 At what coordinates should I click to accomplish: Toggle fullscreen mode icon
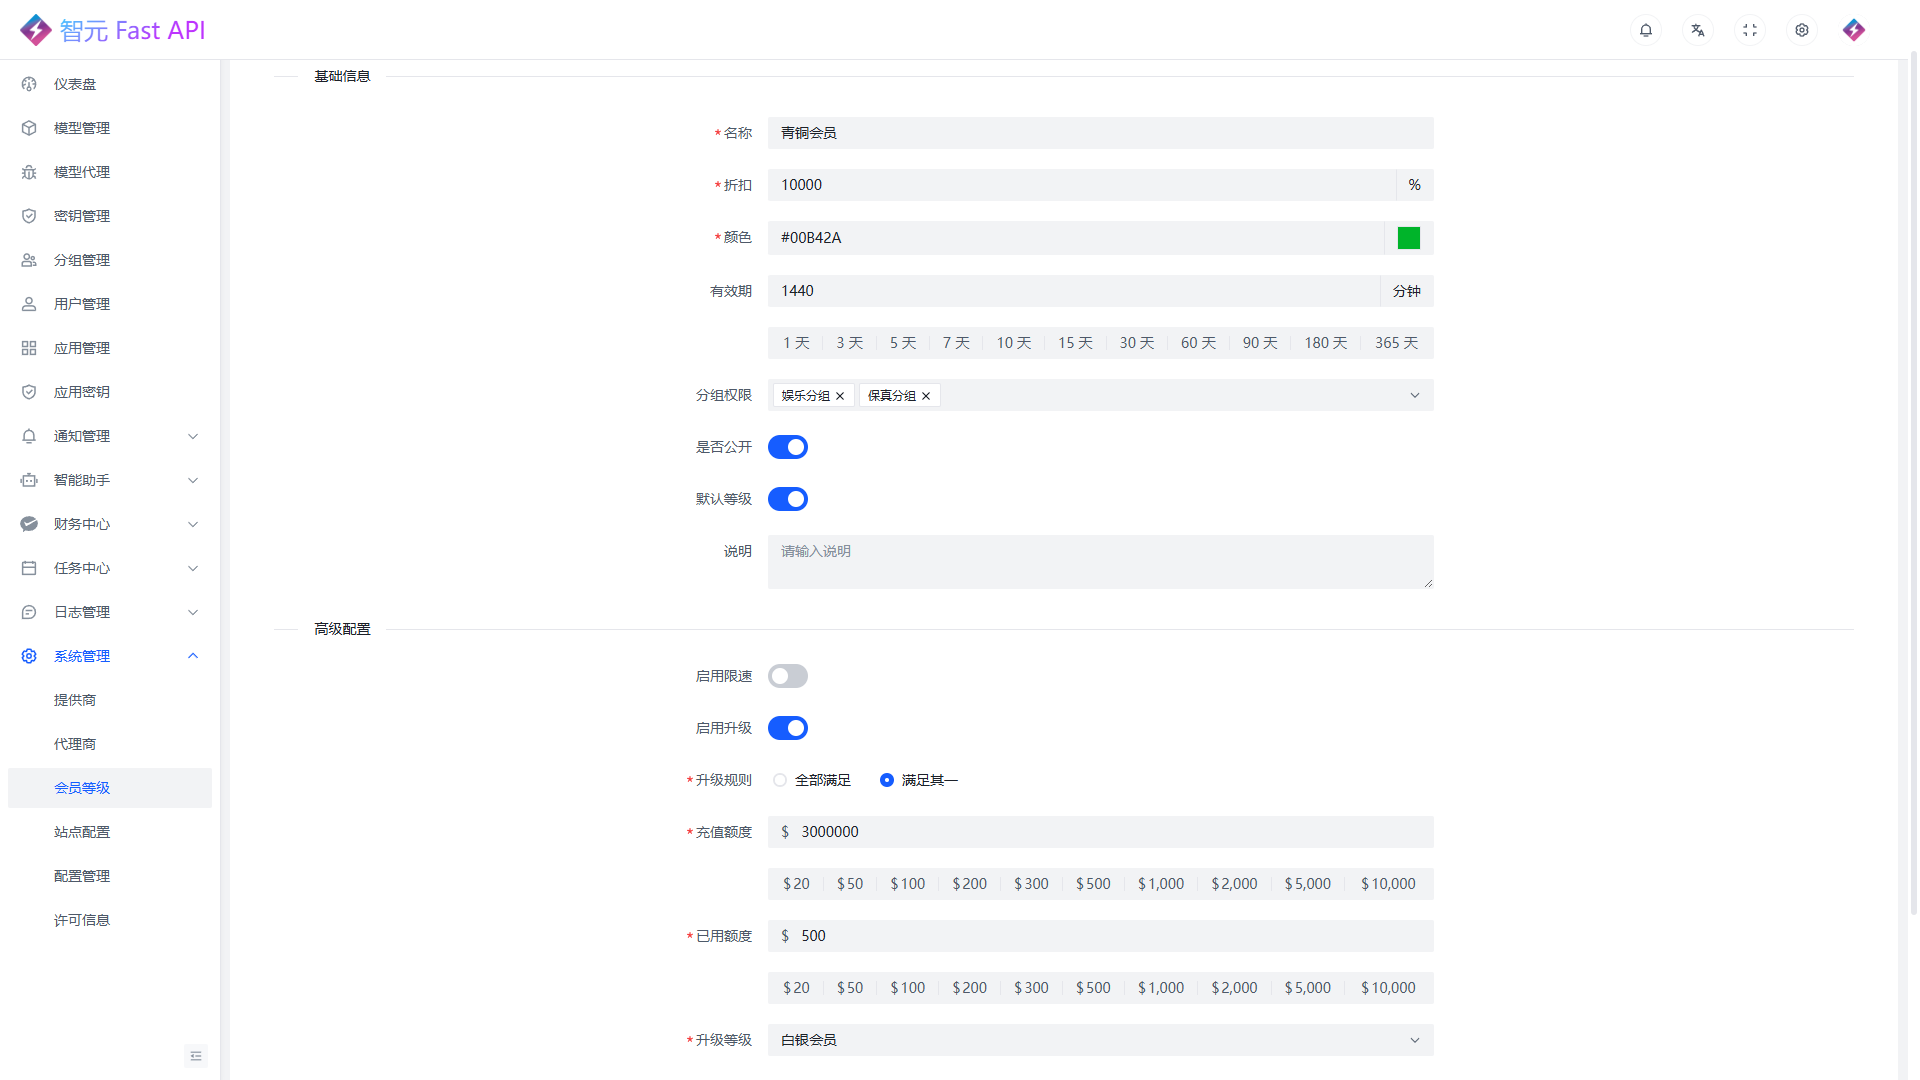tap(1750, 30)
